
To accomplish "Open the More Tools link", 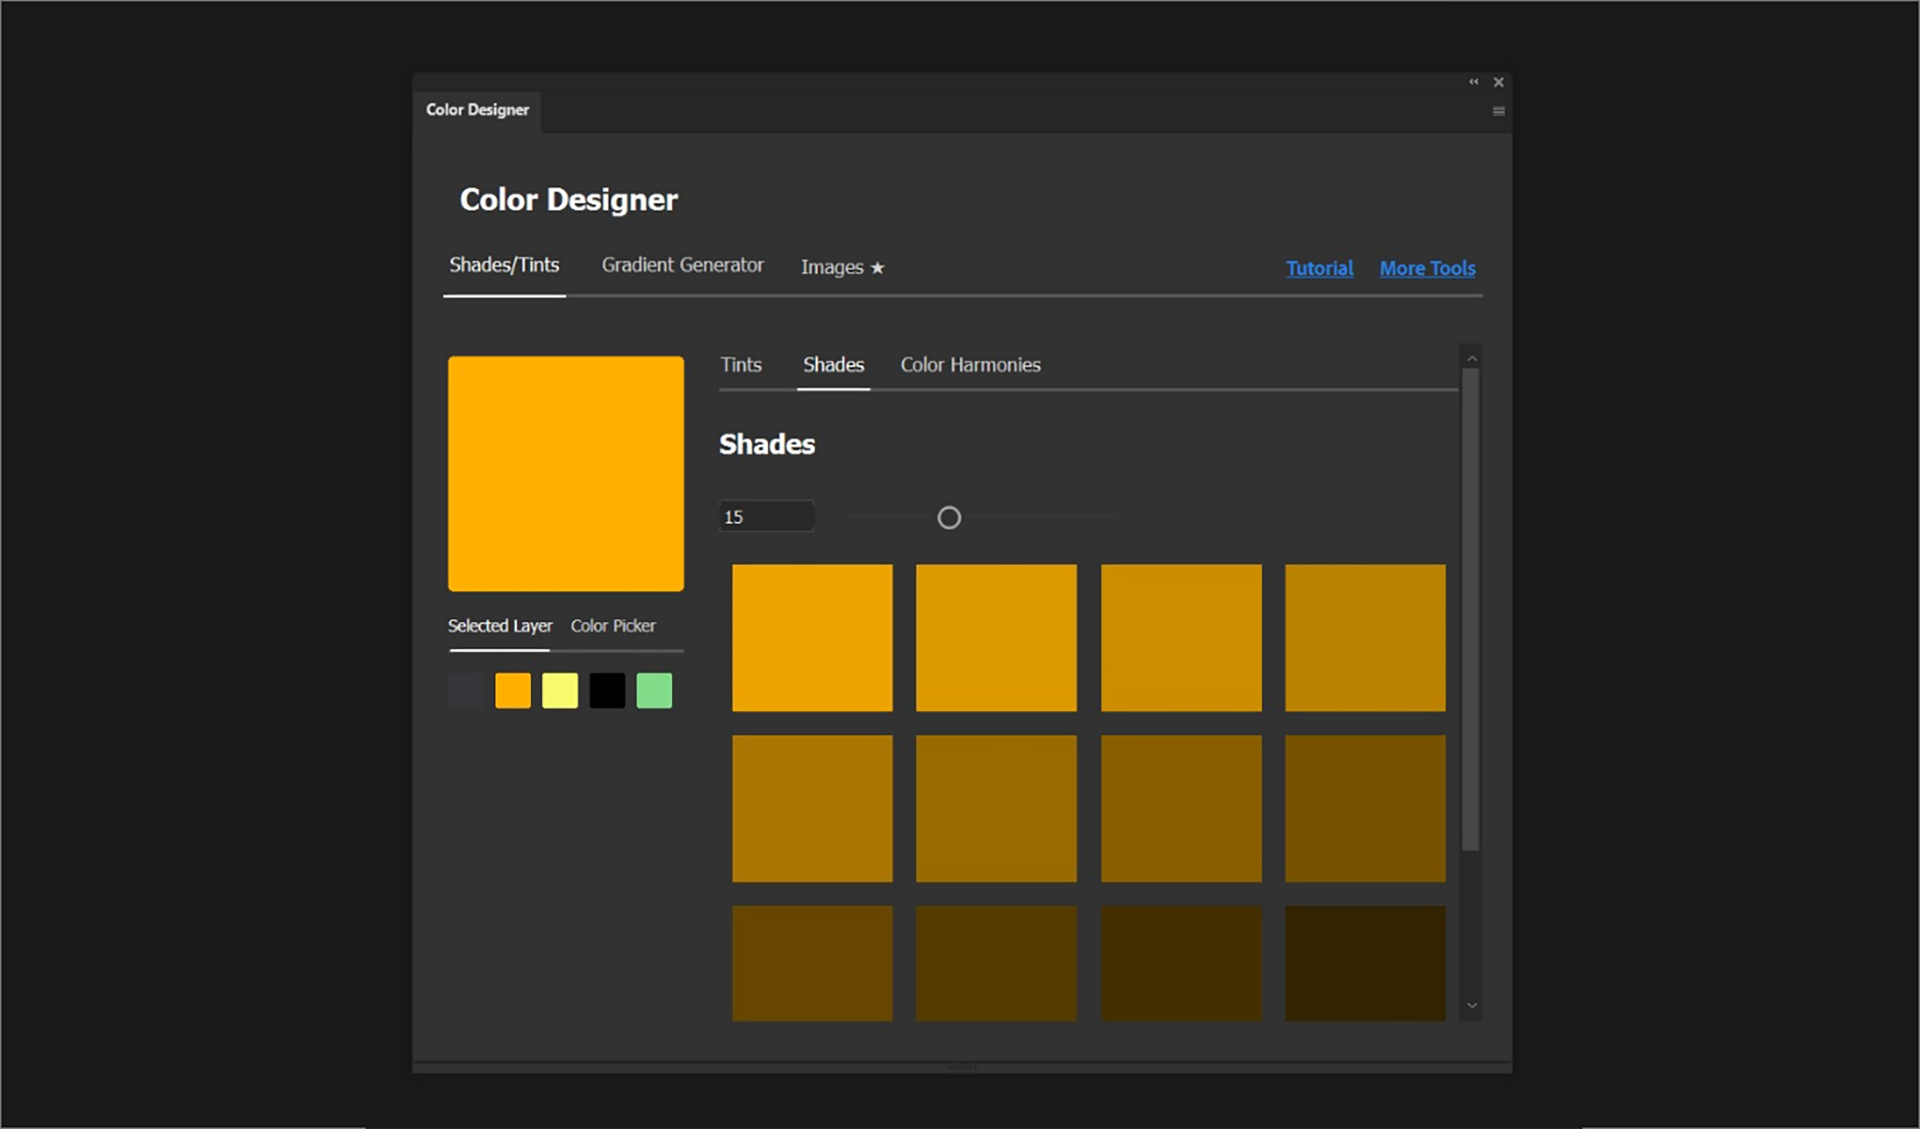I will [1427, 268].
